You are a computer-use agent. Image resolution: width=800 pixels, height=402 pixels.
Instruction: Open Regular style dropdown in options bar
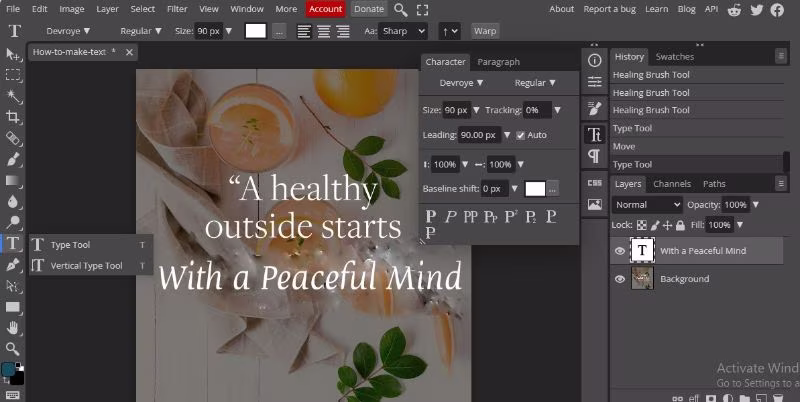tap(141, 31)
